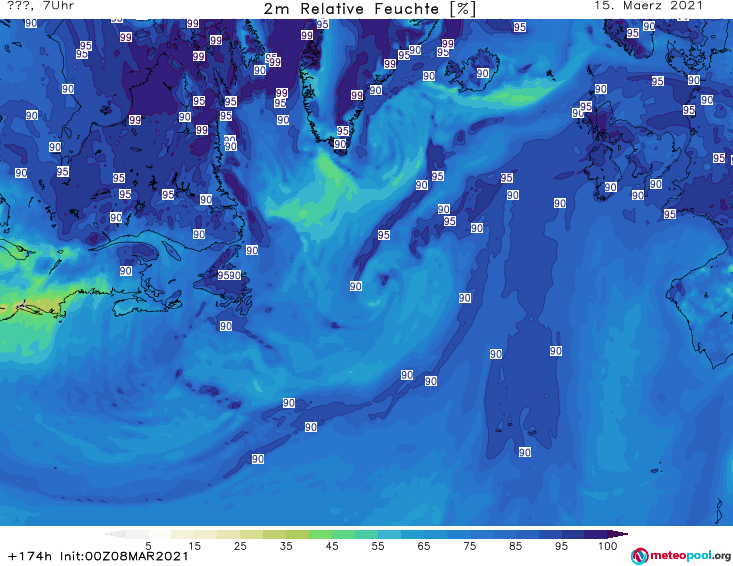
Task: Click the bright green colorbar swatch above 45
Action: coord(320,534)
